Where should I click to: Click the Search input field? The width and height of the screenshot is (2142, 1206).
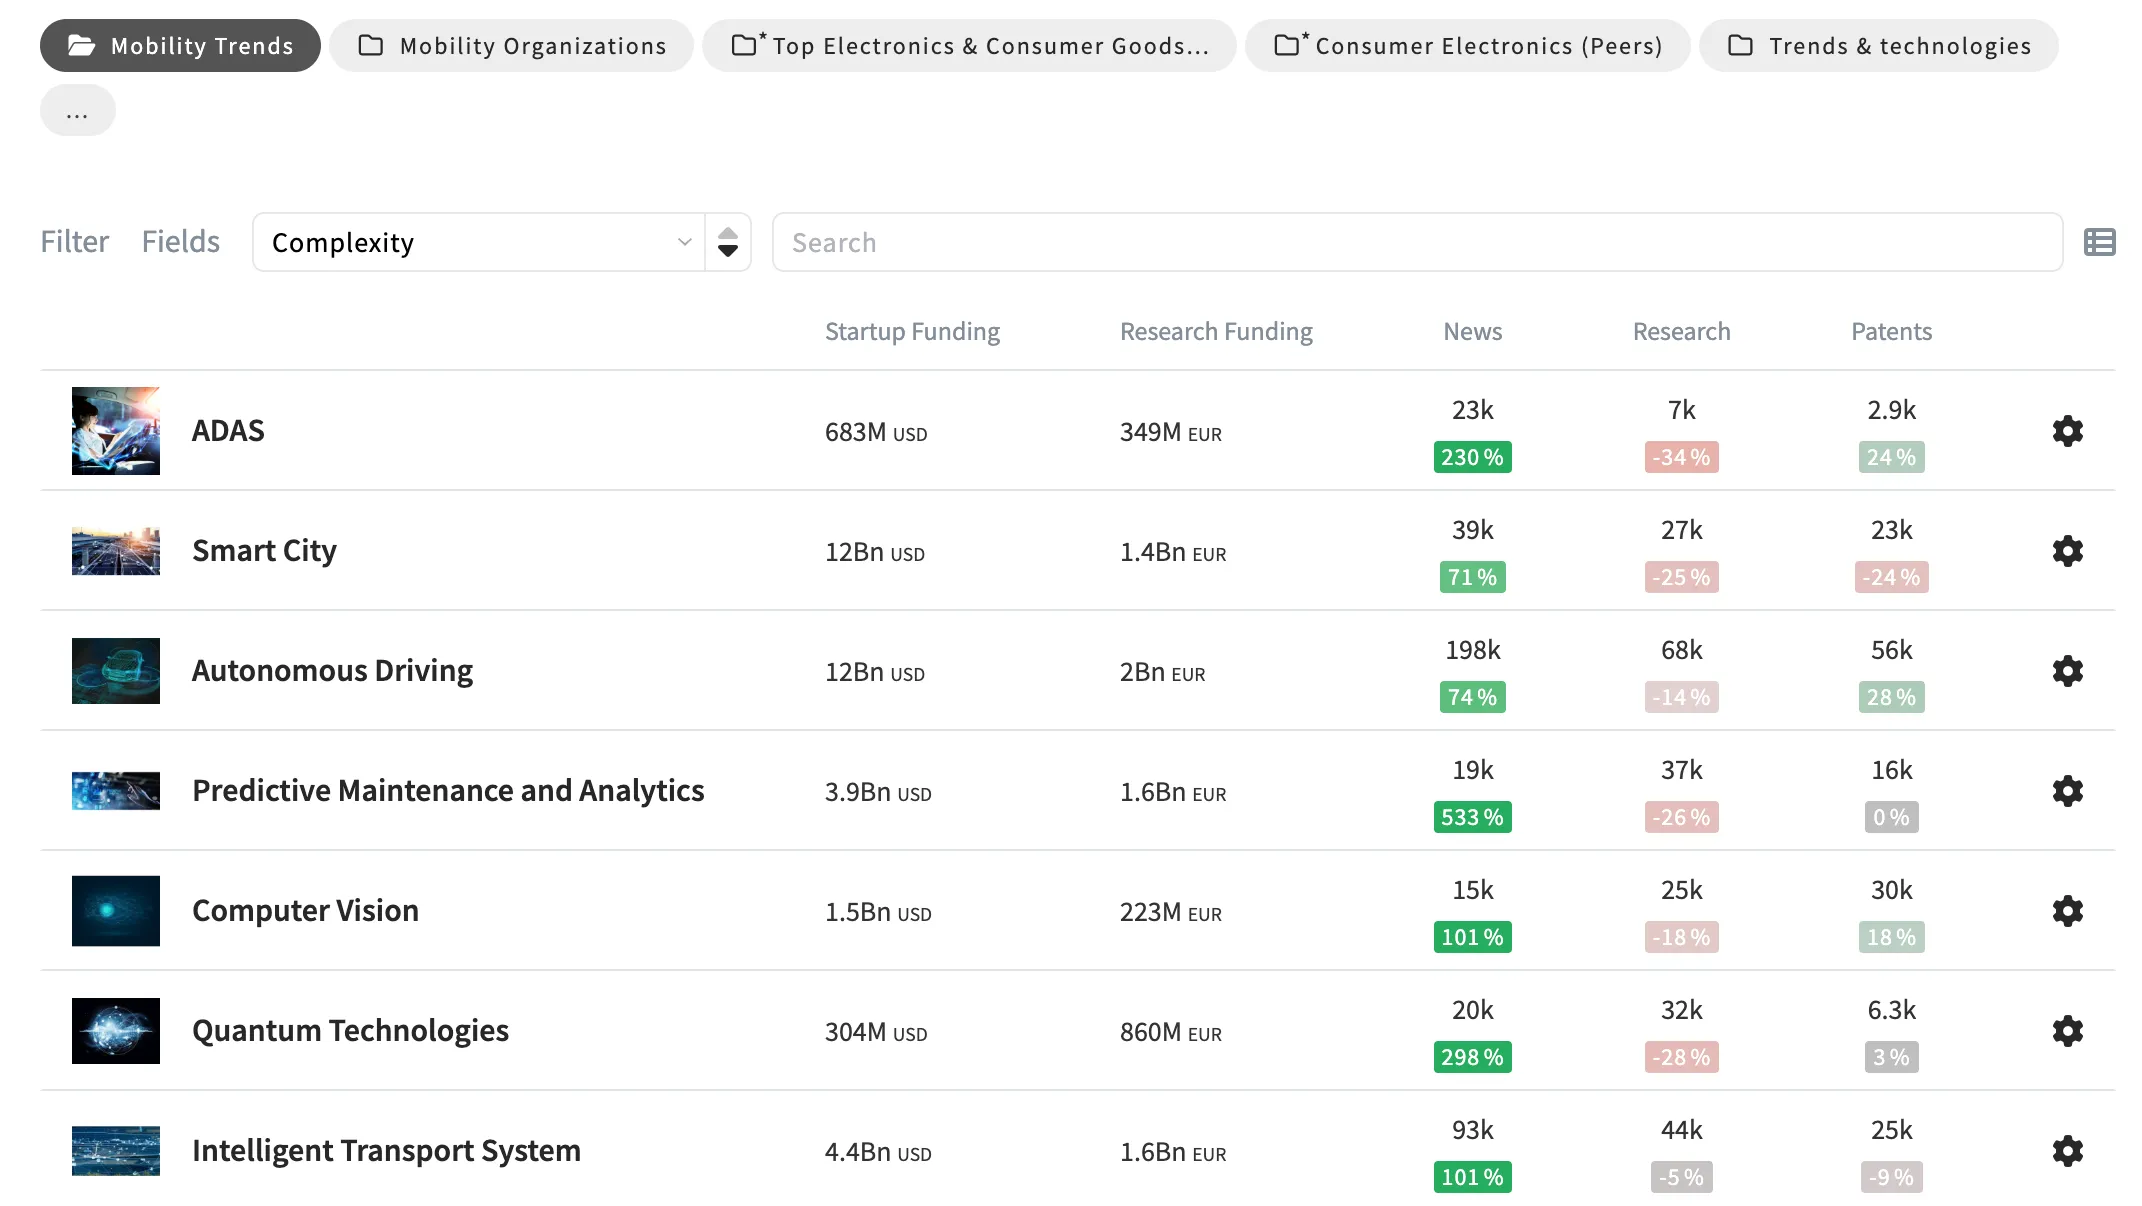(x=1416, y=242)
